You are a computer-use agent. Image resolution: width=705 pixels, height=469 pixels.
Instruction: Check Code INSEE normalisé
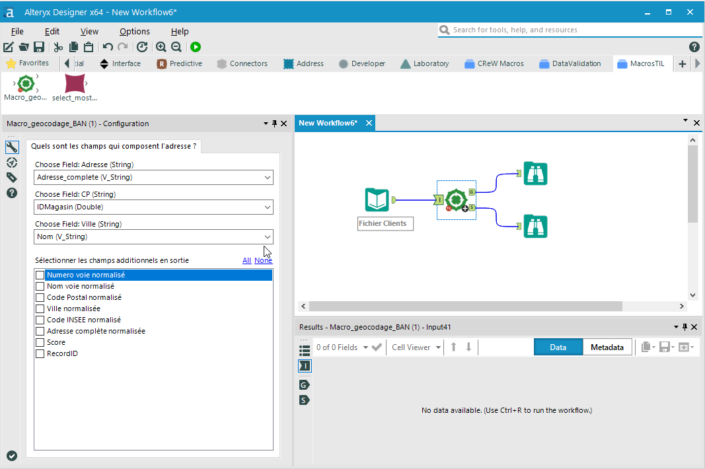pyautogui.click(x=40, y=320)
